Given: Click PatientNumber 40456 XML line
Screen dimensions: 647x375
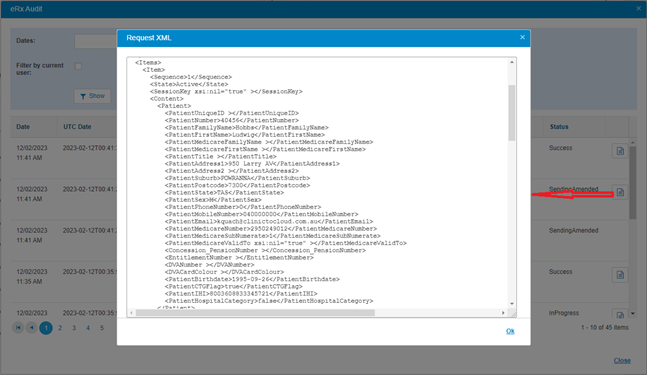Looking at the screenshot, I should pyautogui.click(x=231, y=120).
